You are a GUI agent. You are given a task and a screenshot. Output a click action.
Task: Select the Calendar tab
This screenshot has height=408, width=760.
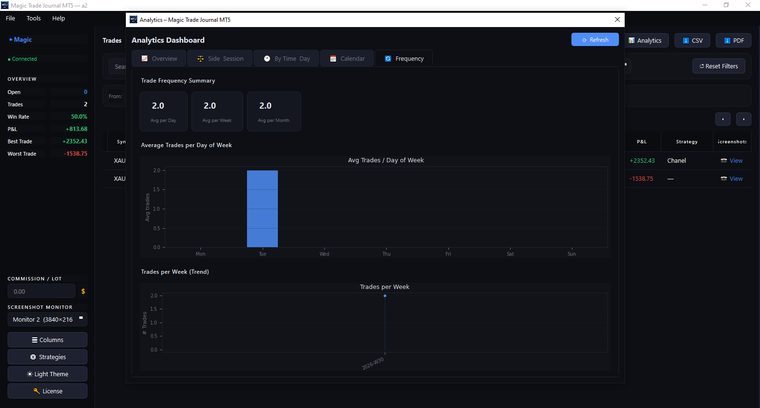347,59
